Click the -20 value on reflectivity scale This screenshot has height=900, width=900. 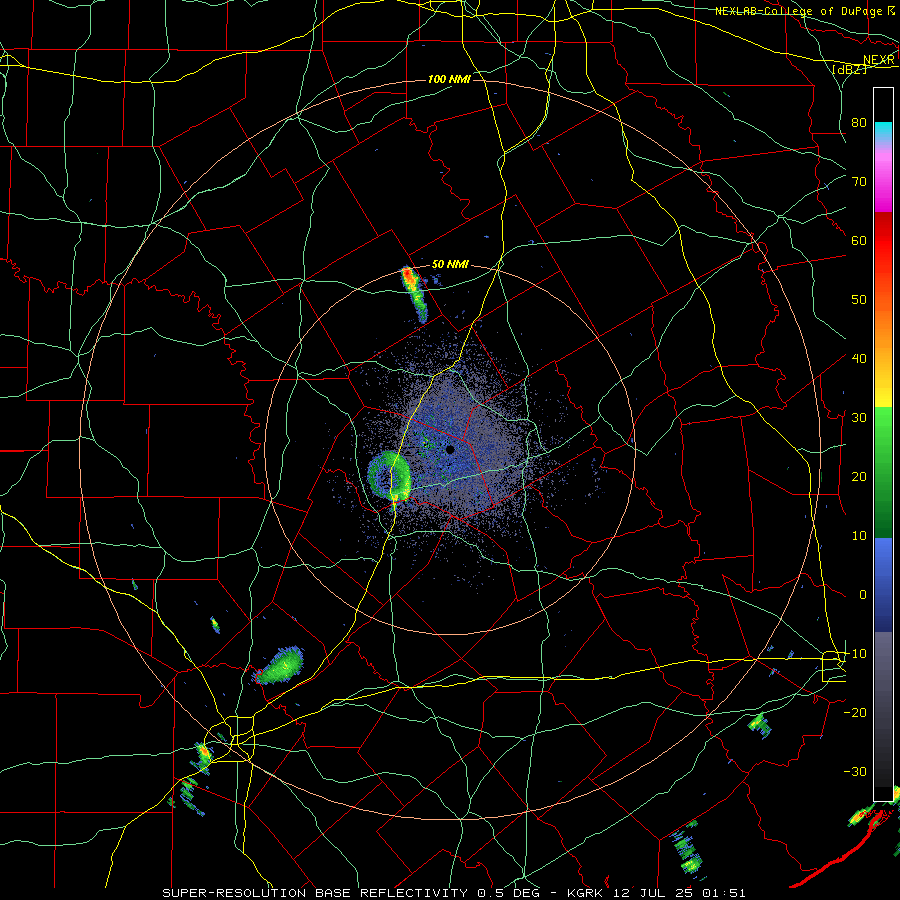(x=855, y=712)
